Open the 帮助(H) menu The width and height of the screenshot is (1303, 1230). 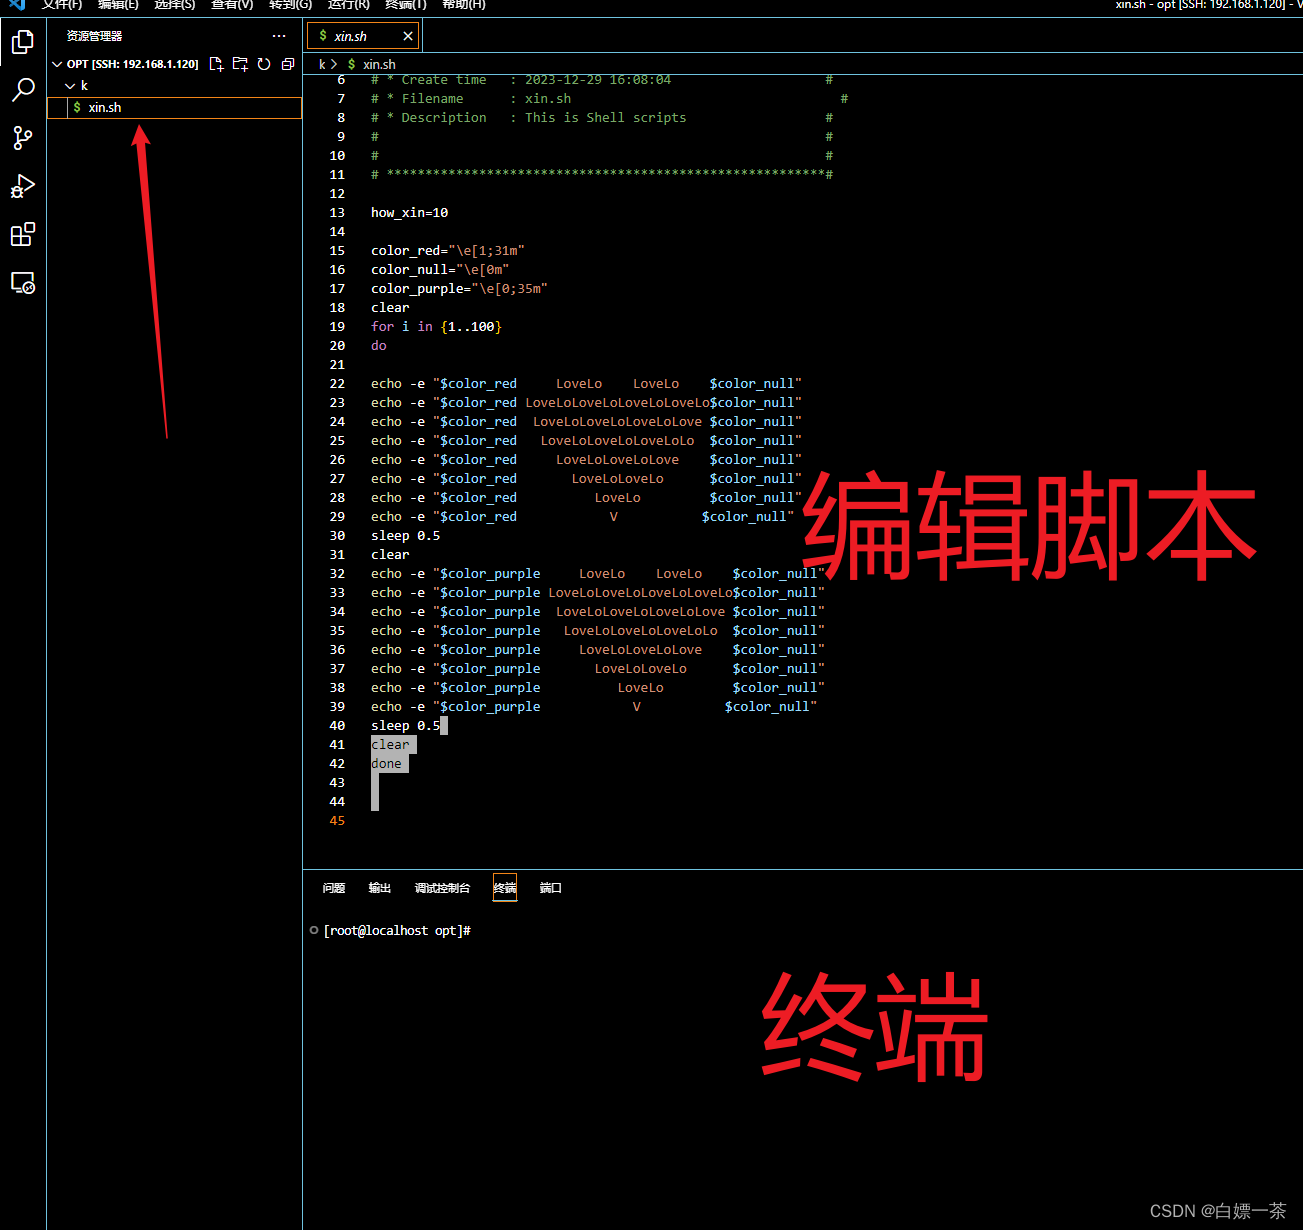coord(463,4)
